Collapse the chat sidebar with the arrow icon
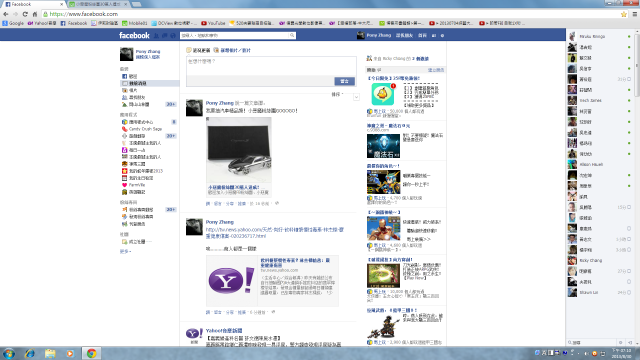Screen dimensions: 640x360 (x=630, y=343)
